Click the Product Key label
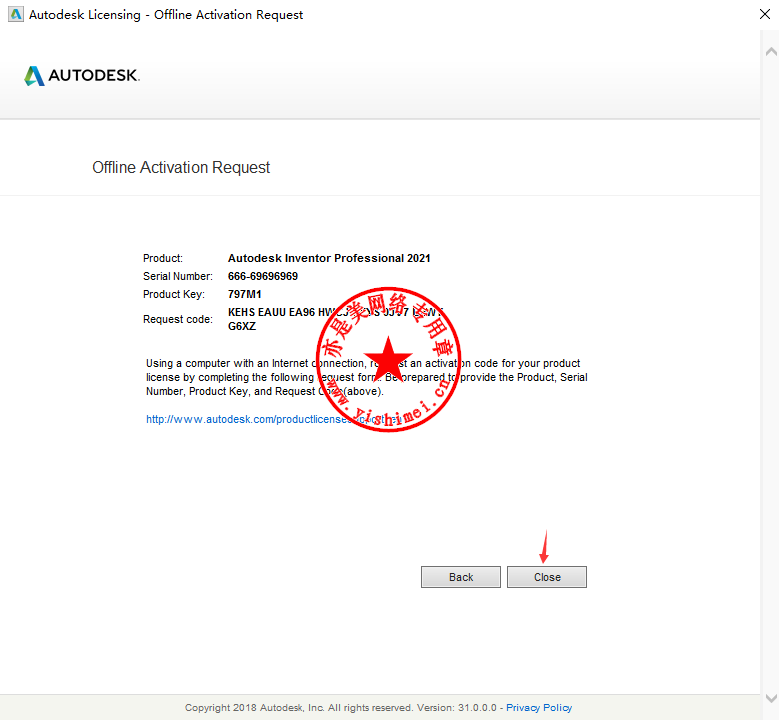This screenshot has width=779, height=720. (x=174, y=294)
